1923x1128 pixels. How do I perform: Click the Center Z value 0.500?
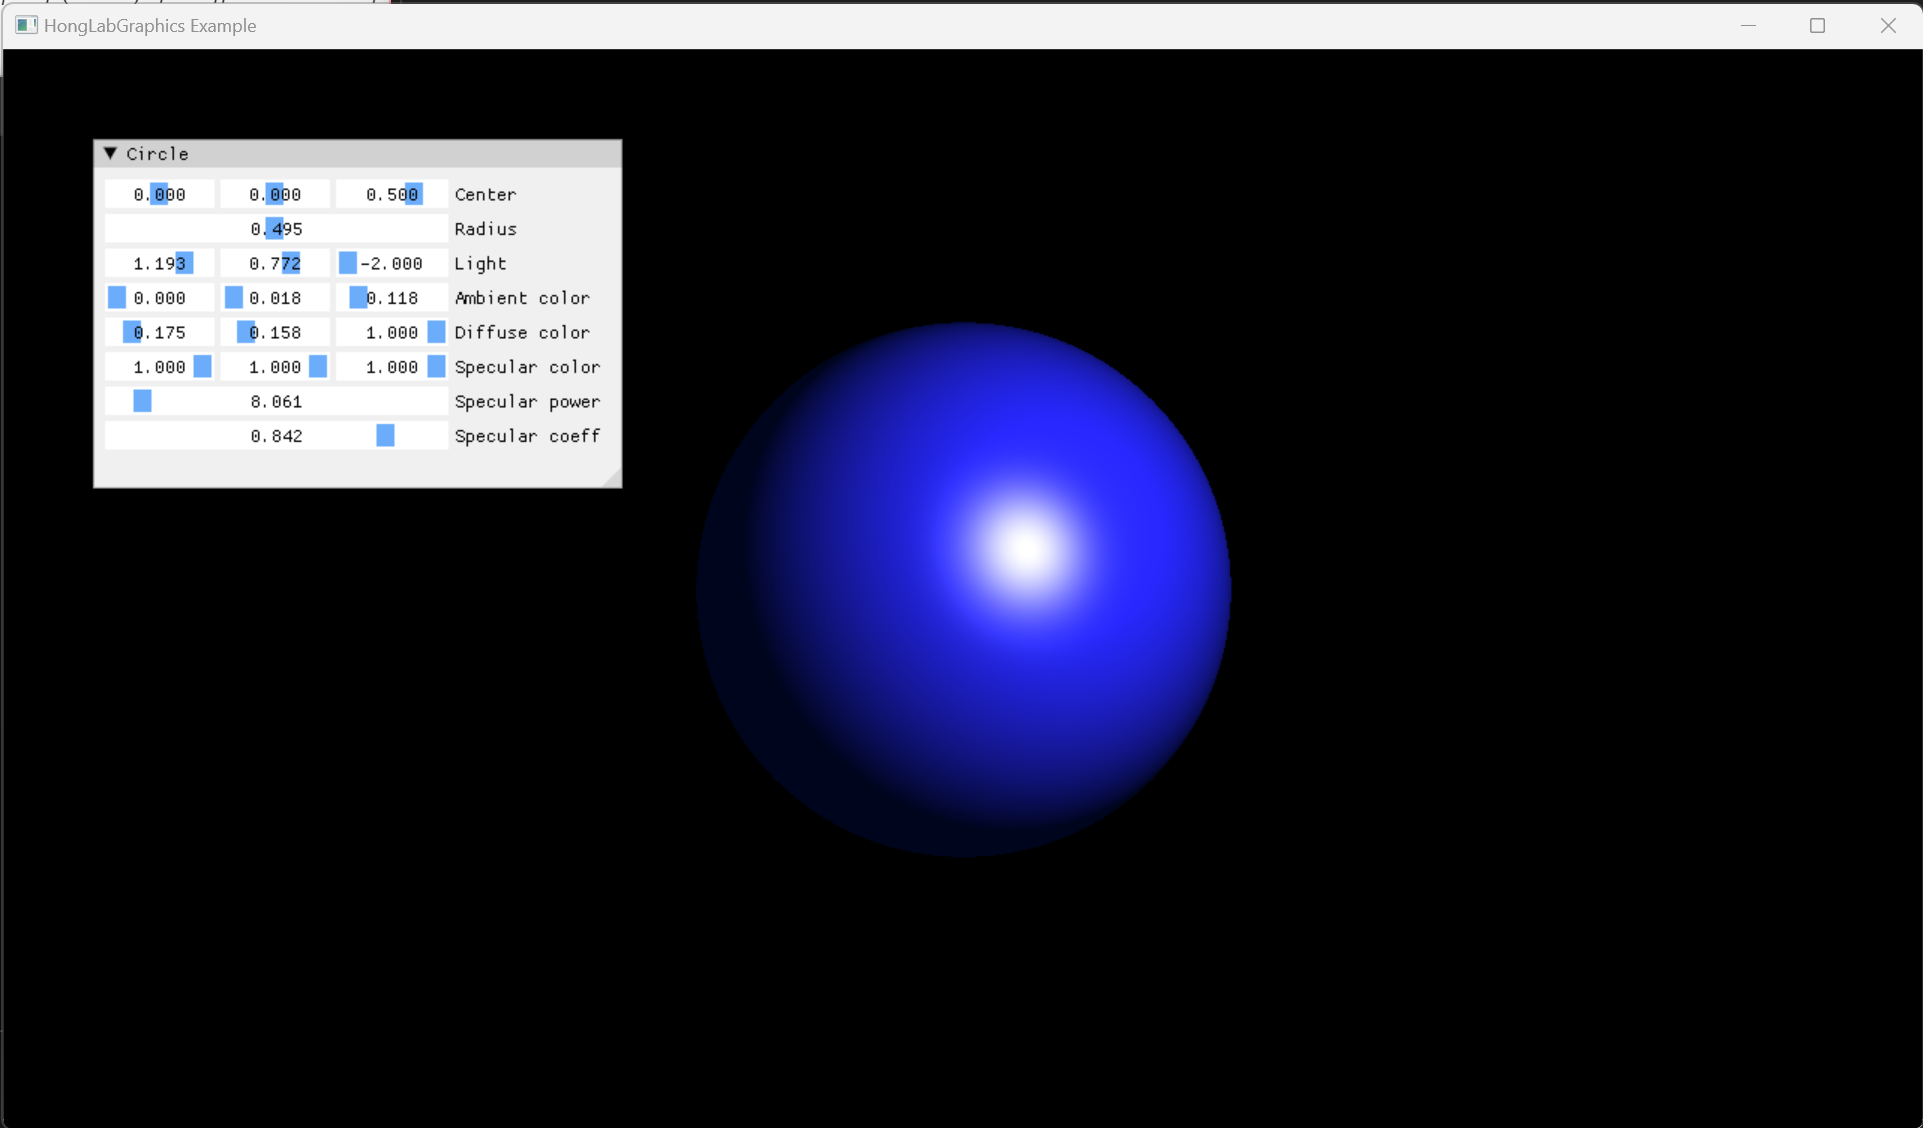click(391, 194)
